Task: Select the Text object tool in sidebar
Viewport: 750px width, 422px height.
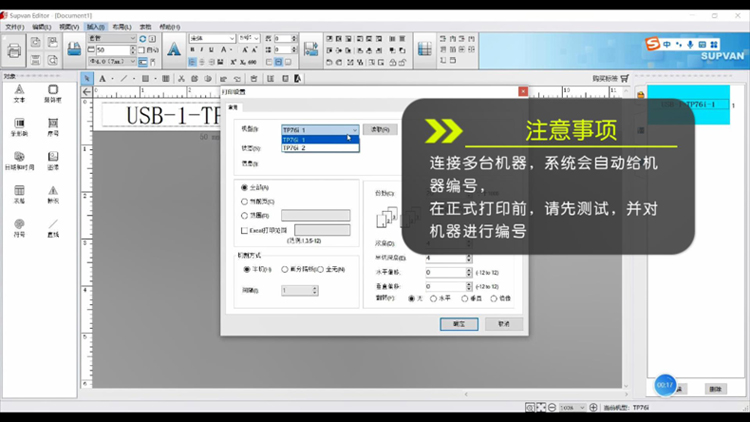Action: pyautogui.click(x=19, y=93)
